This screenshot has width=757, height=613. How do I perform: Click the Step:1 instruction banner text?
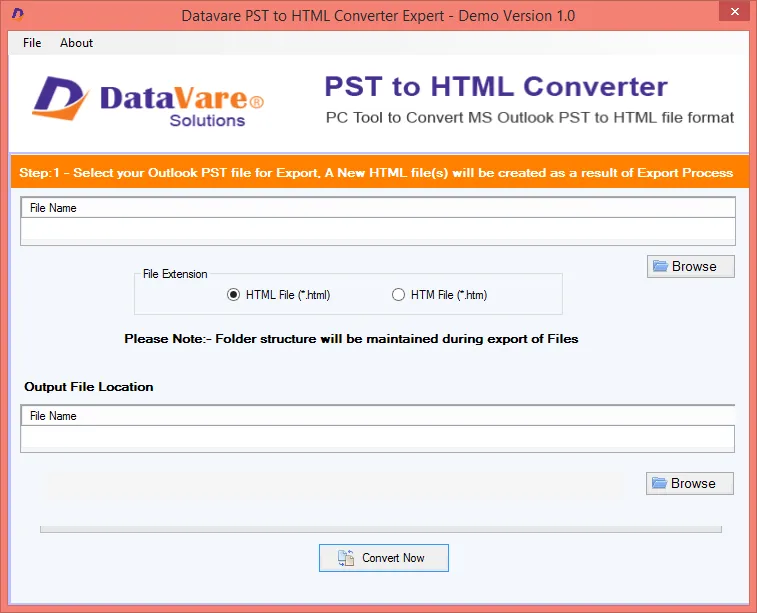(376, 173)
